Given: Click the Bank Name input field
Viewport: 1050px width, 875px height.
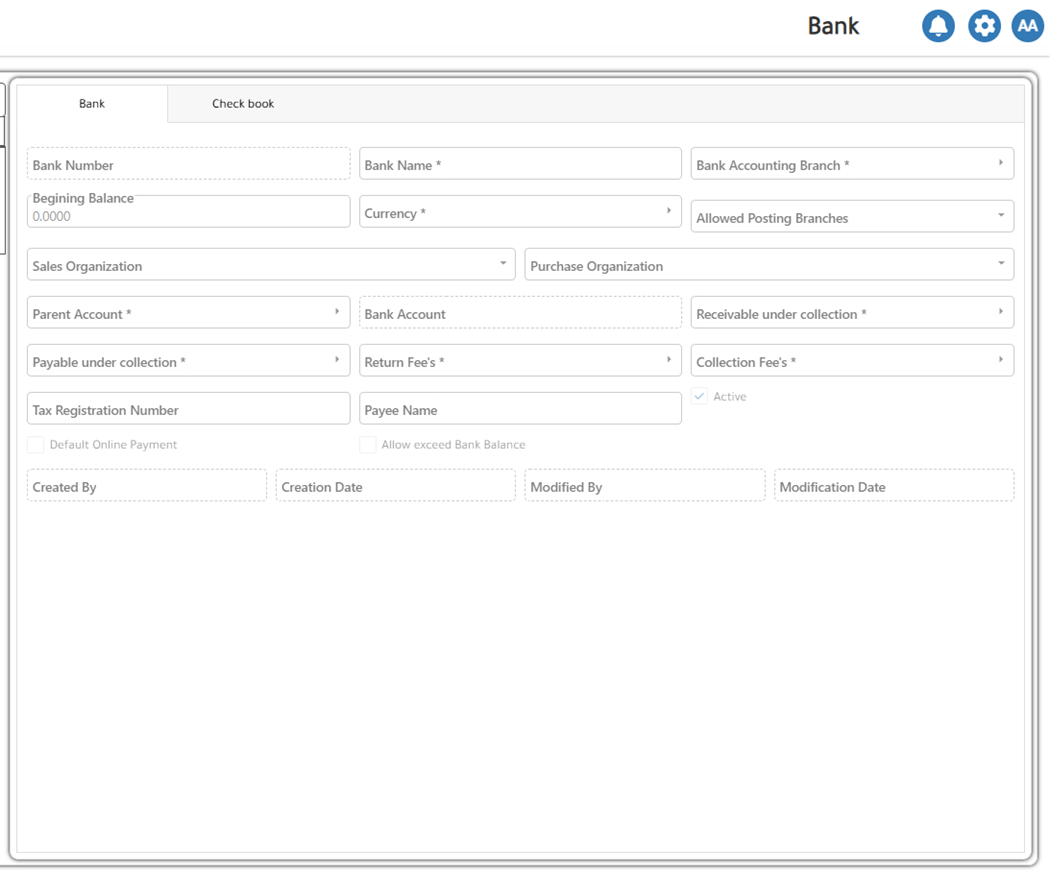Looking at the screenshot, I should (x=520, y=165).
